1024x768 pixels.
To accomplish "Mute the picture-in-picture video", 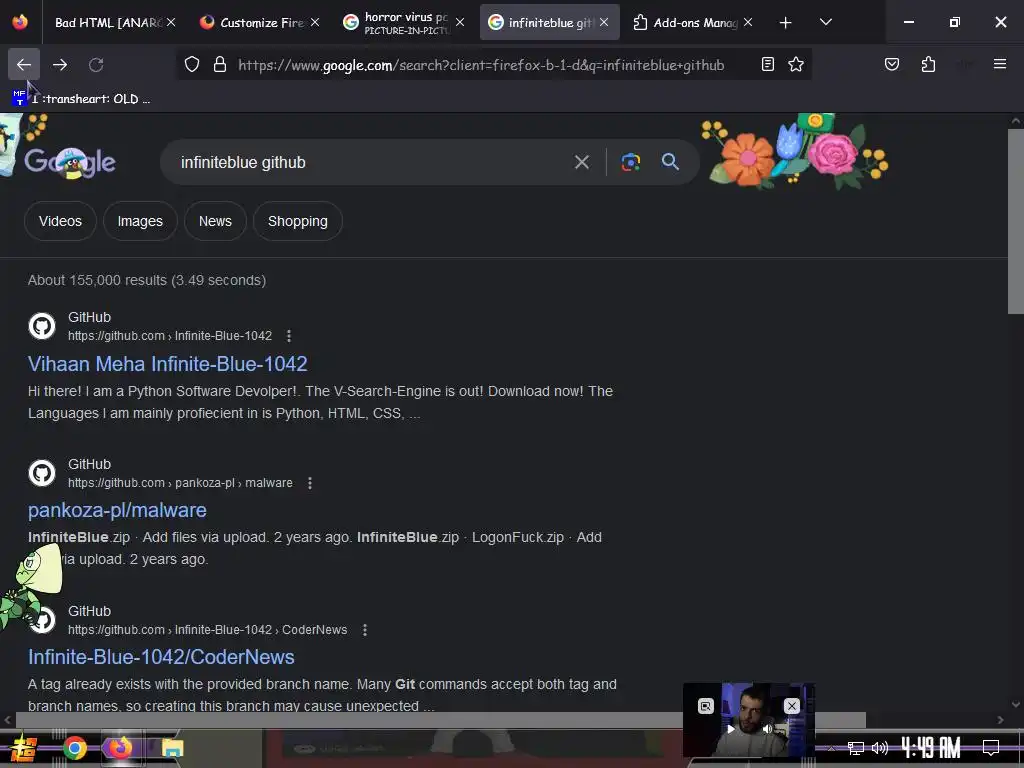I will [768, 728].
